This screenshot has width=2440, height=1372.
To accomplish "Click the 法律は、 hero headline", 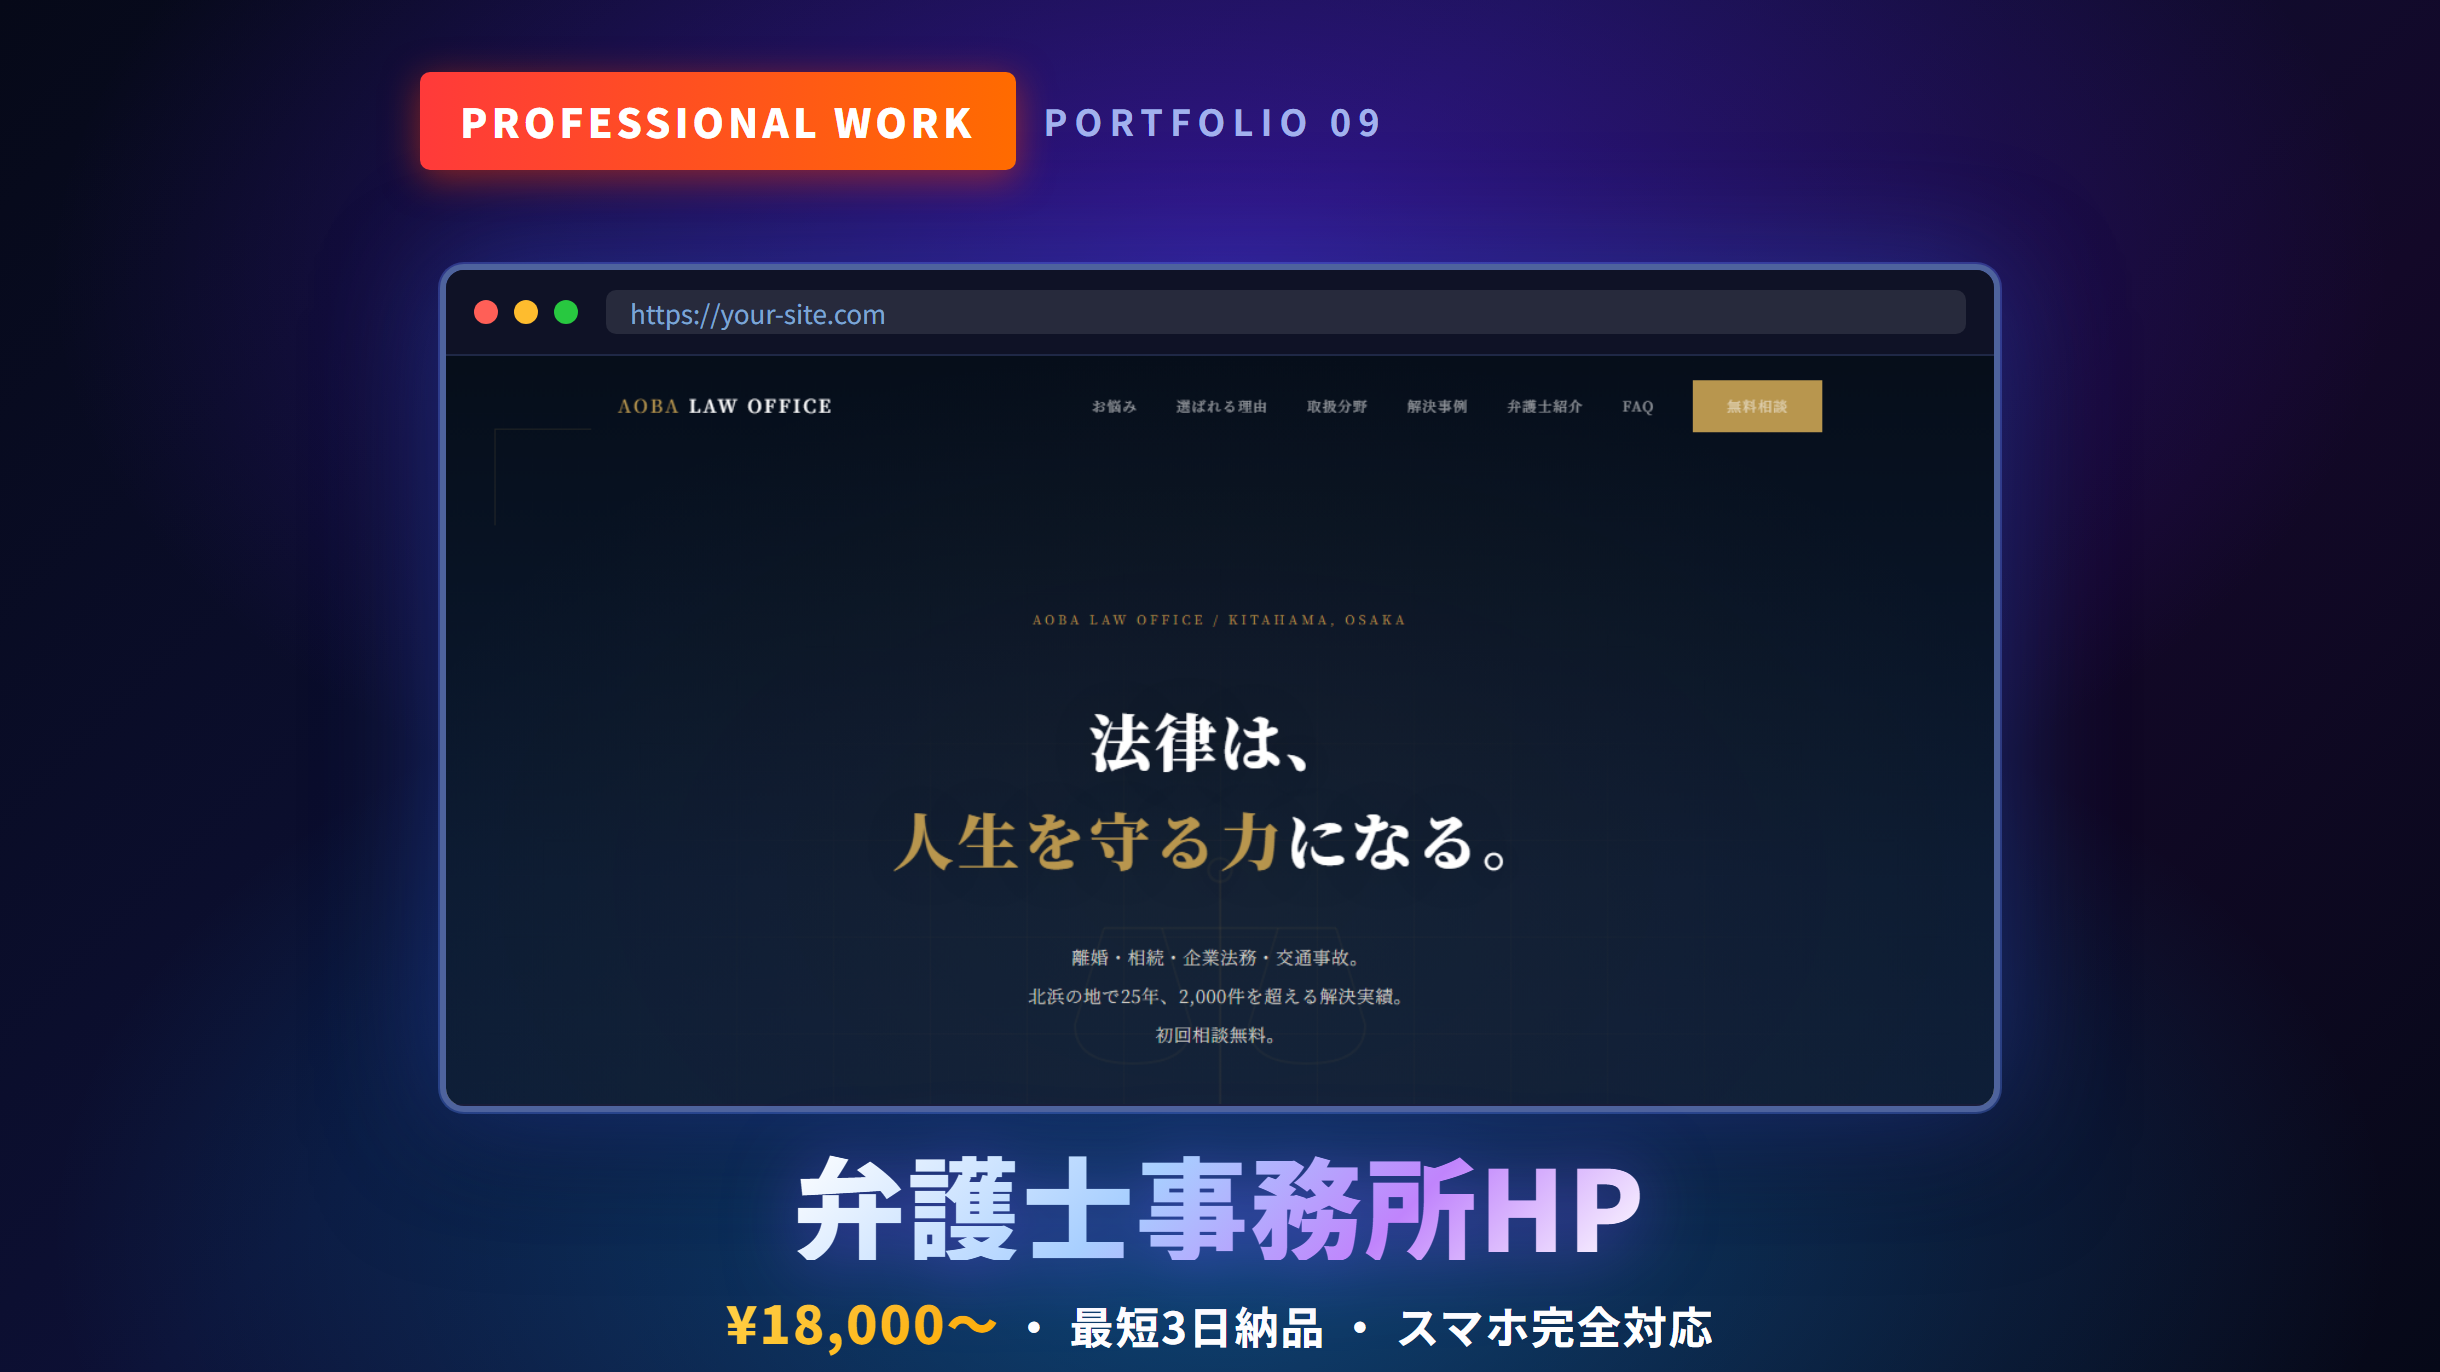I will tap(1200, 743).
